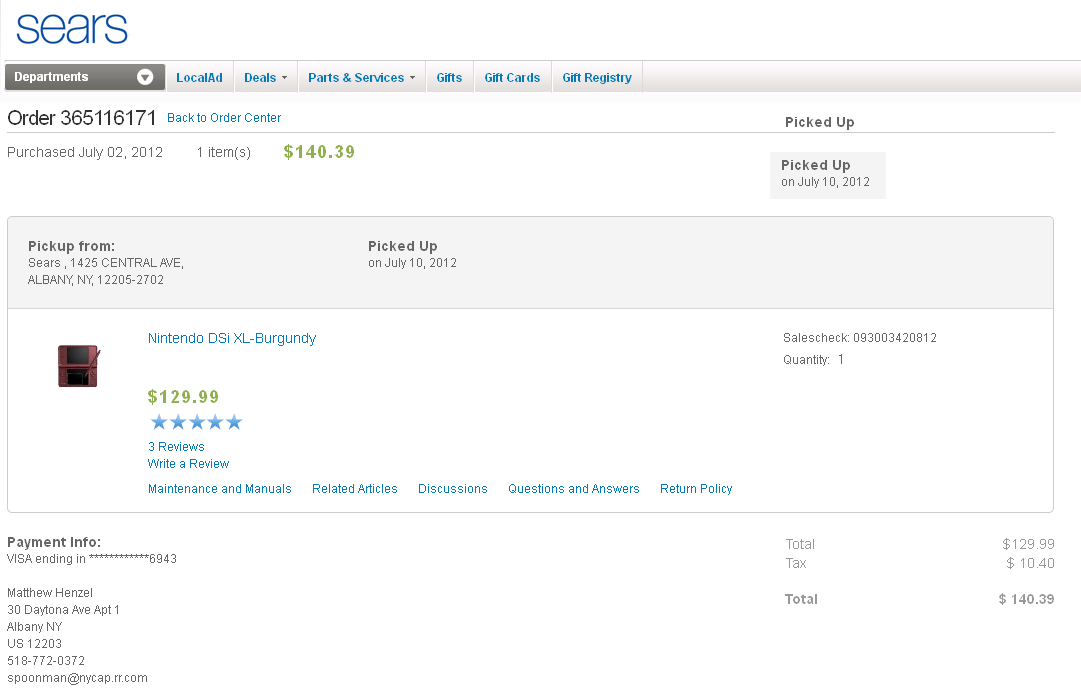Click the name Matthew Henzel

[50, 593]
